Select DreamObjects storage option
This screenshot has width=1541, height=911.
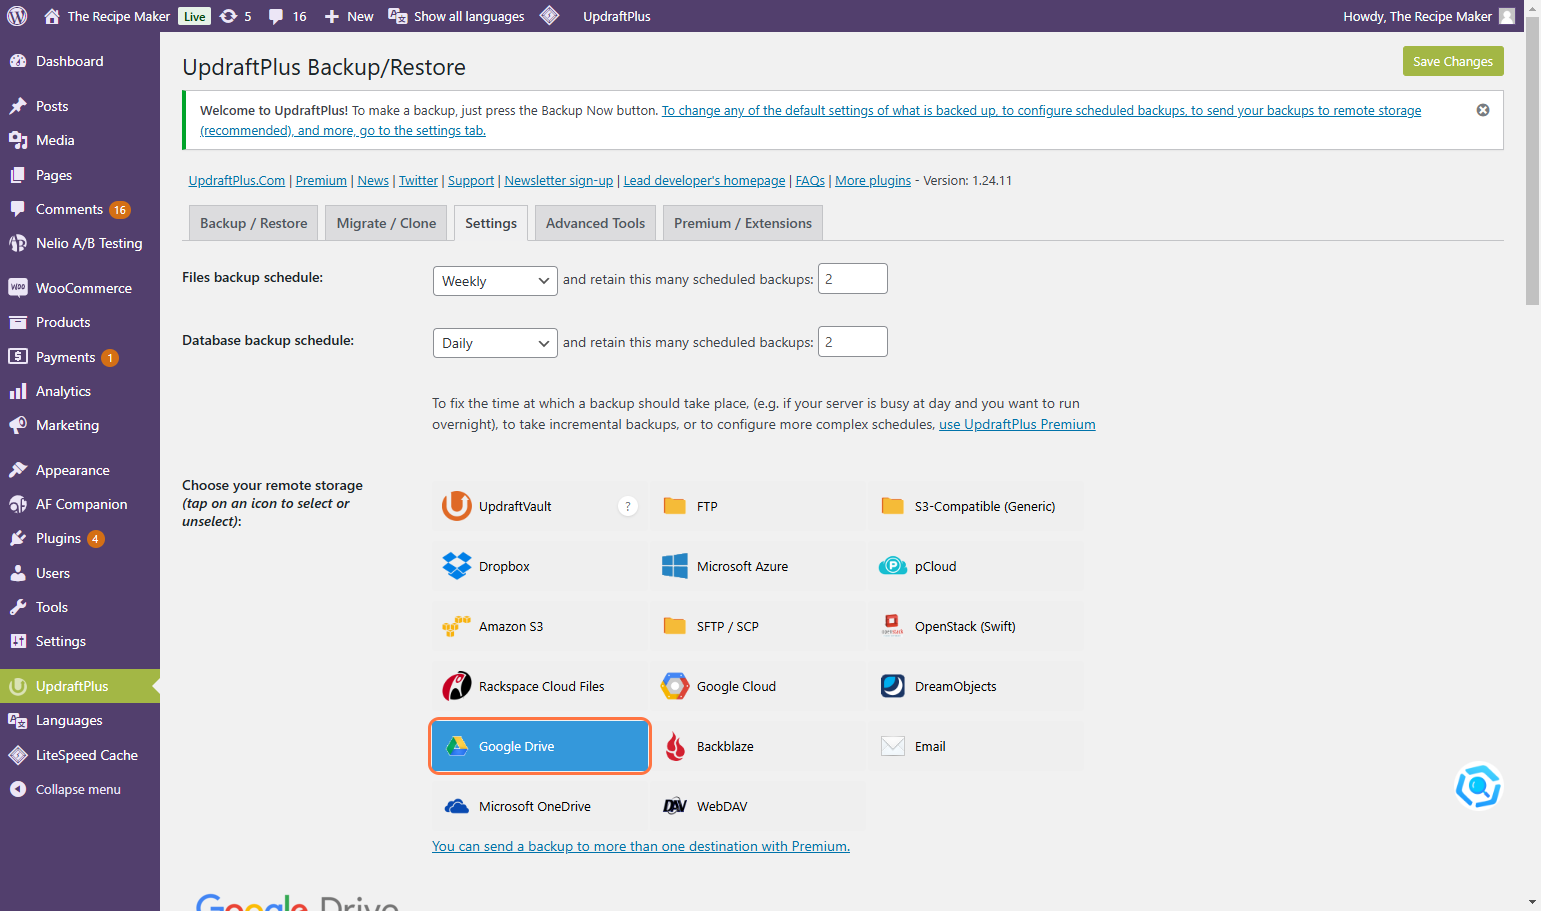[x=976, y=686]
